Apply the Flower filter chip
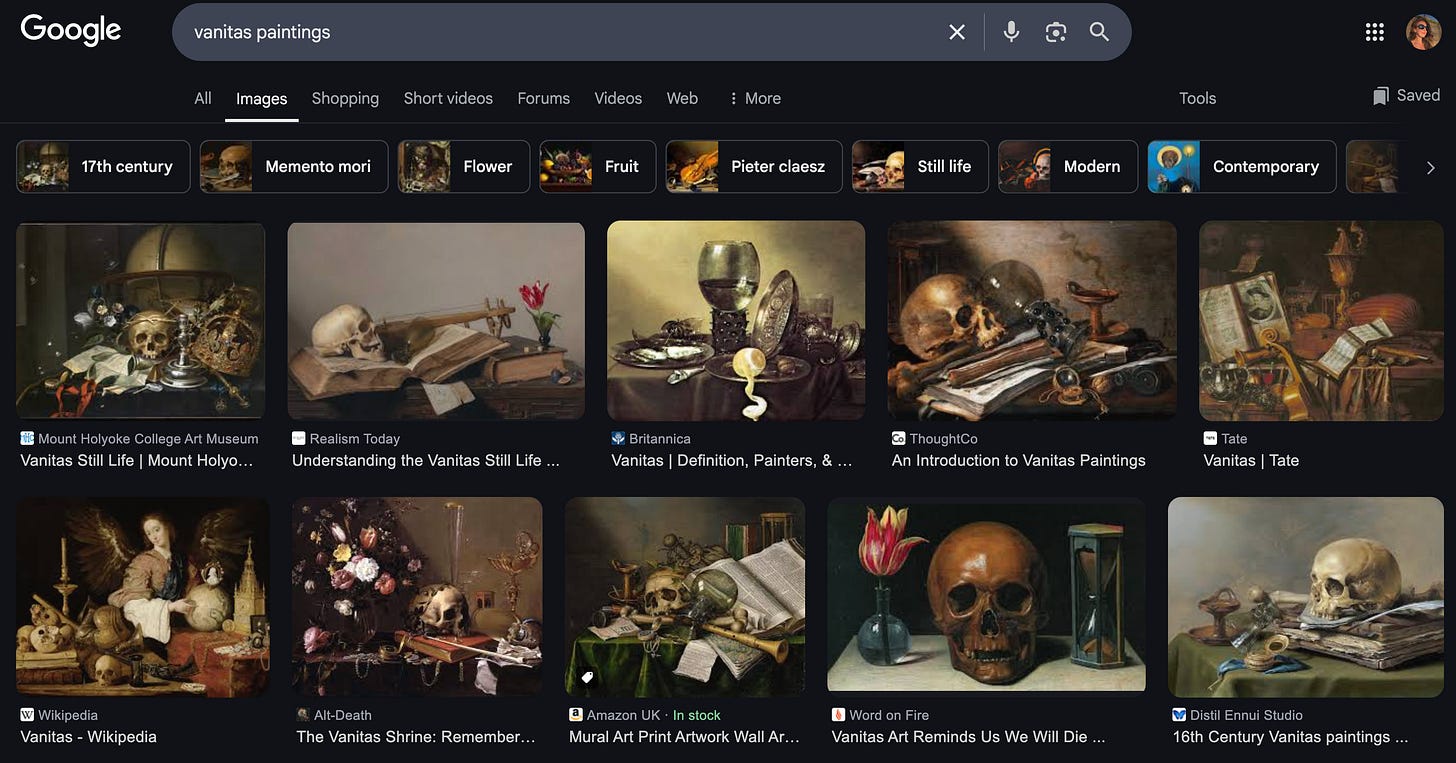 (x=462, y=166)
